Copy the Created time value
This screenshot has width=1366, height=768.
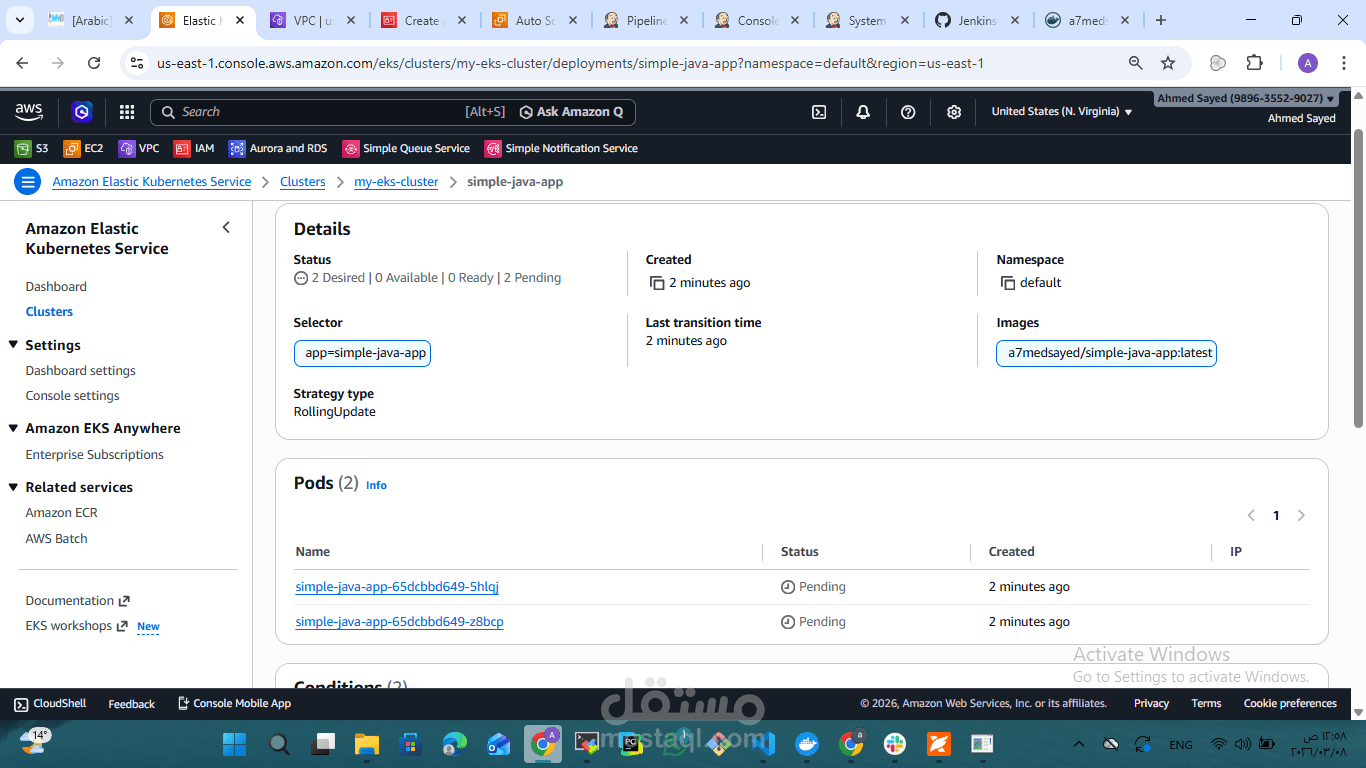click(x=657, y=283)
